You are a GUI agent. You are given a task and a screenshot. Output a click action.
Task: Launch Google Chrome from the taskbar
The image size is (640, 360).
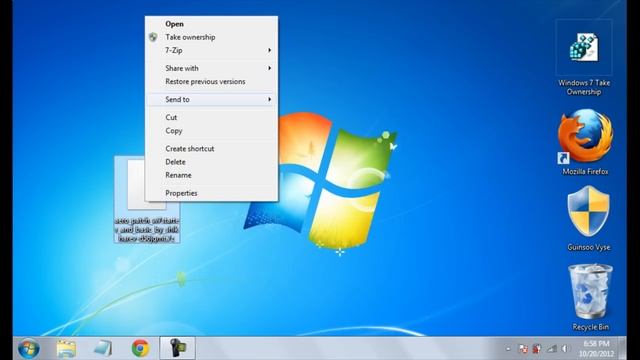point(140,348)
